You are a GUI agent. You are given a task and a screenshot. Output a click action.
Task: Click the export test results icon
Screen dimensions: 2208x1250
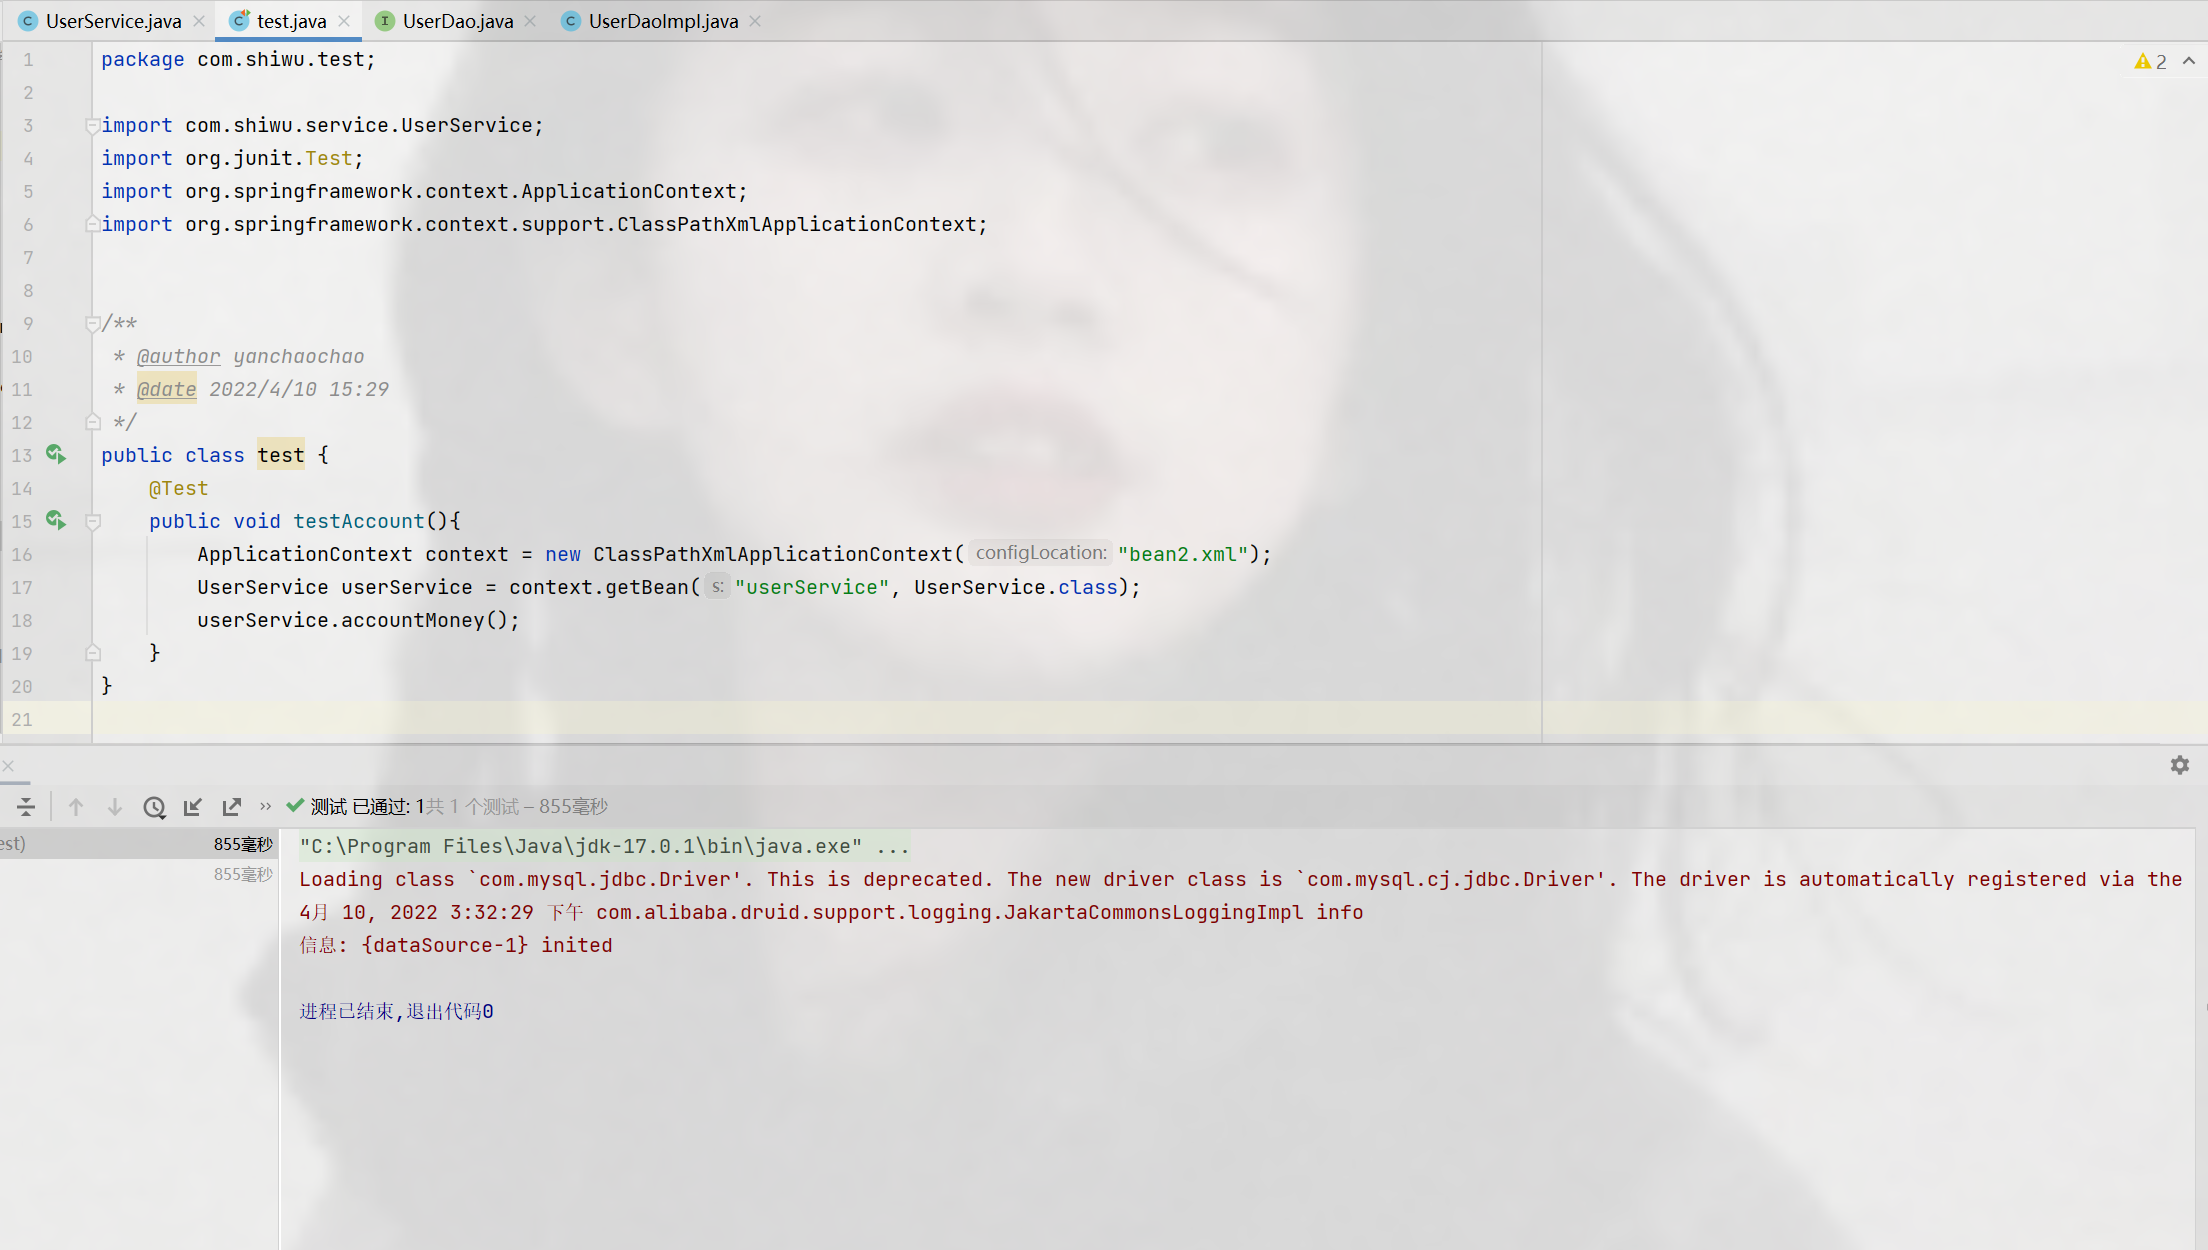(232, 807)
